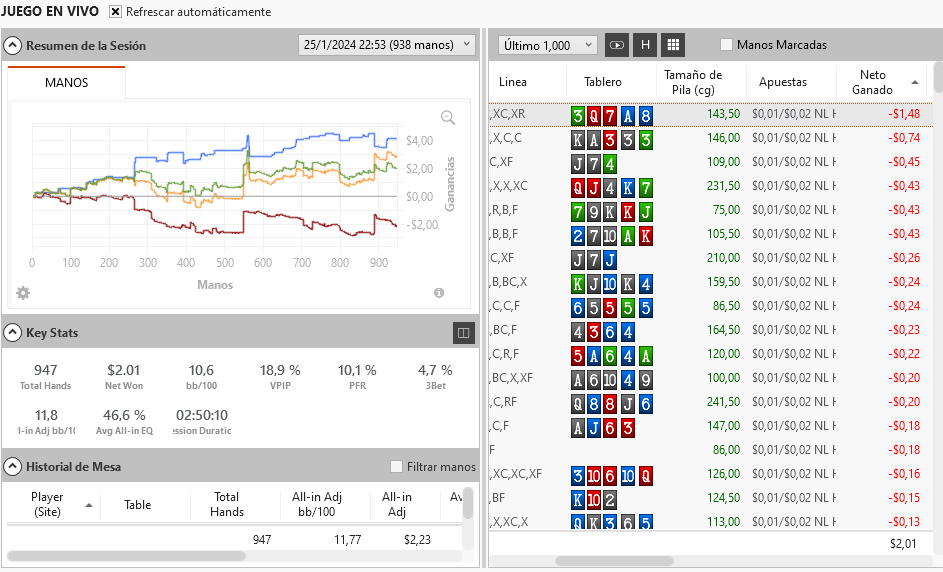
Task: Click the chart info icon
Action: (439, 293)
